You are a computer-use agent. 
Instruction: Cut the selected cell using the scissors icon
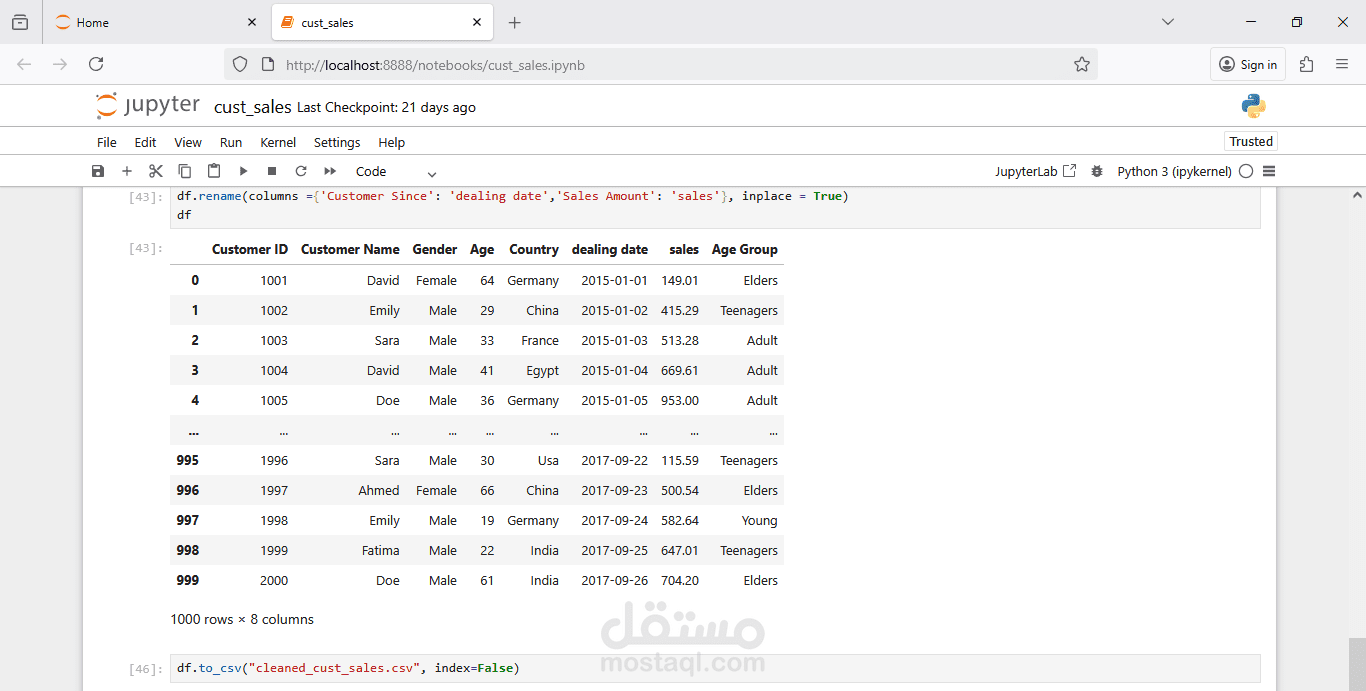click(155, 171)
